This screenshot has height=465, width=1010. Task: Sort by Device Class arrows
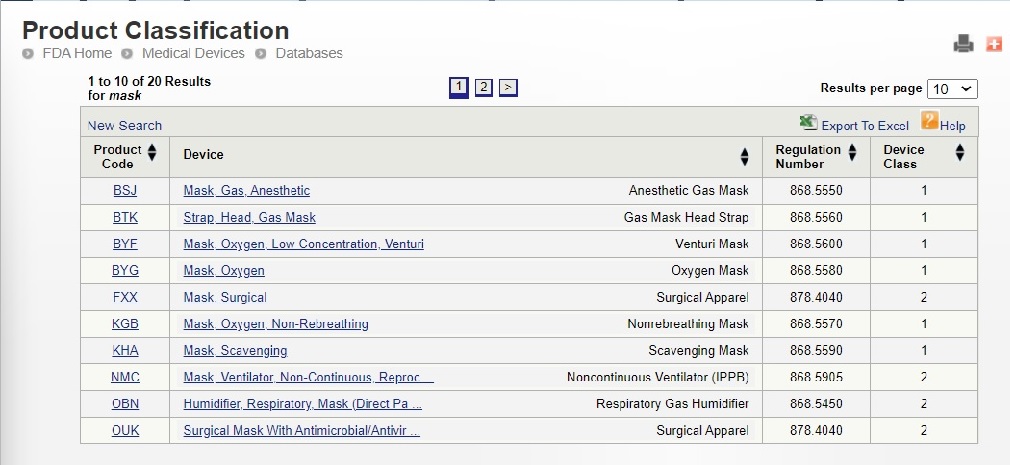coord(960,153)
